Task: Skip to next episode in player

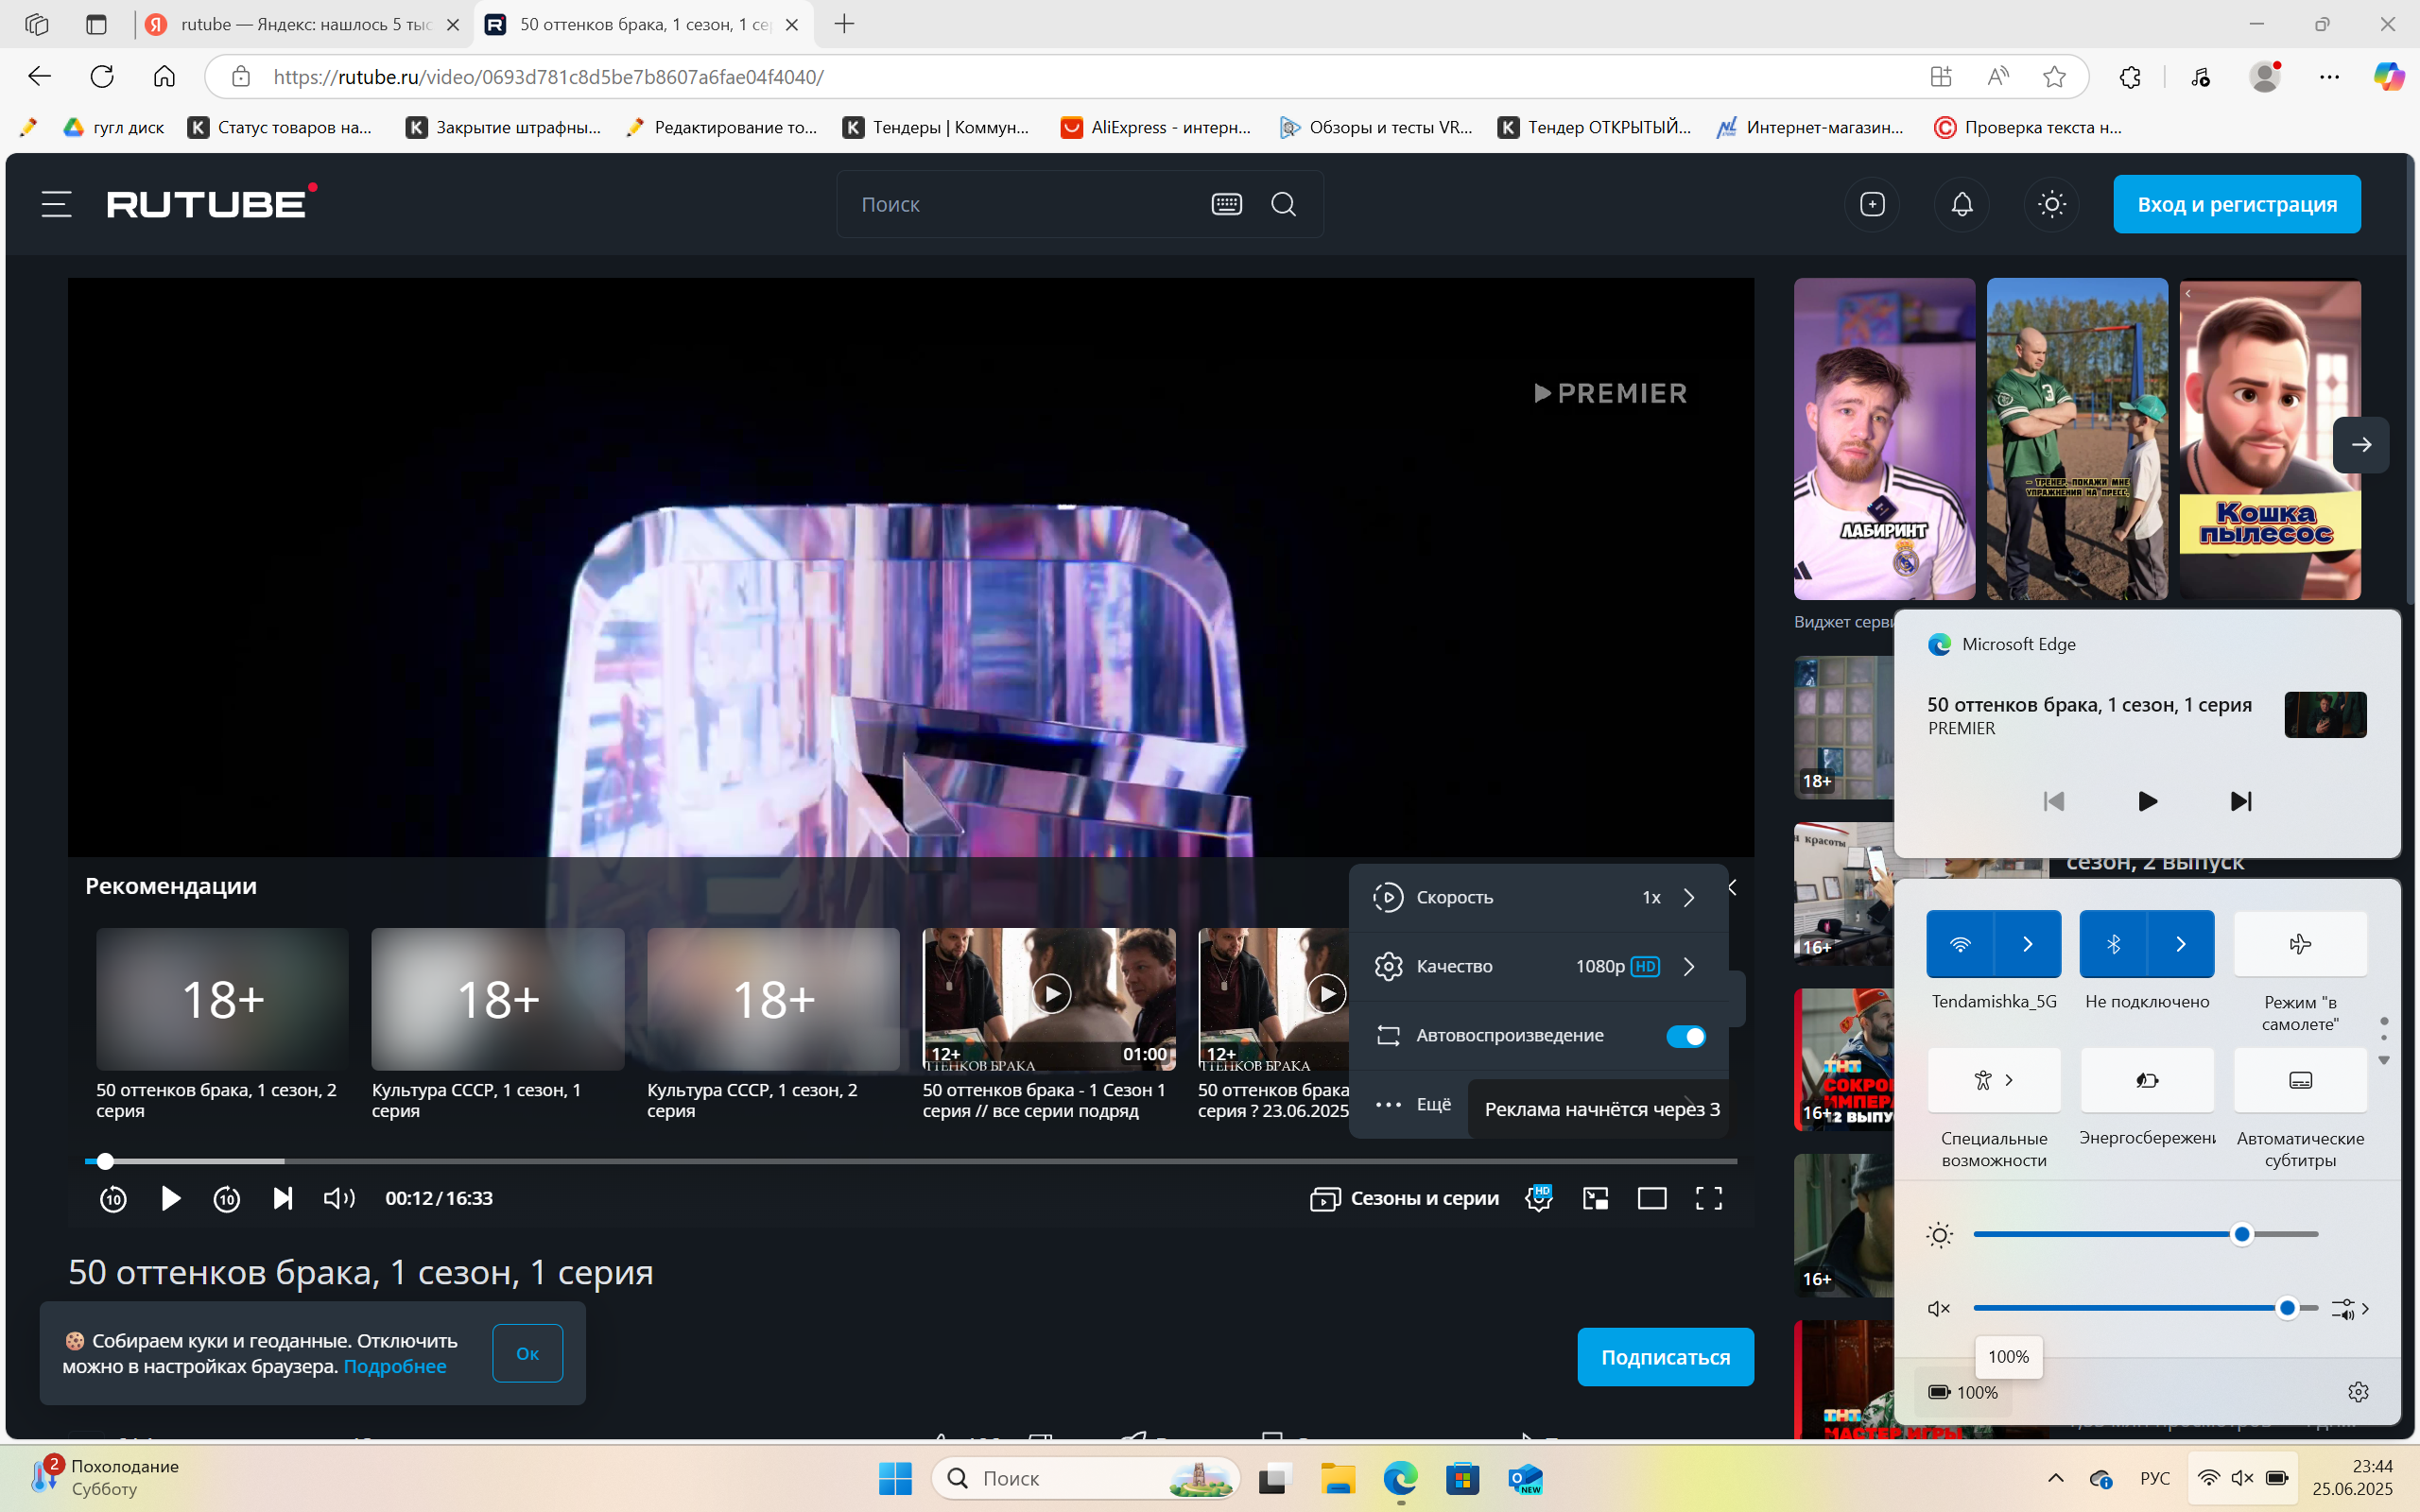Action: click(283, 1198)
